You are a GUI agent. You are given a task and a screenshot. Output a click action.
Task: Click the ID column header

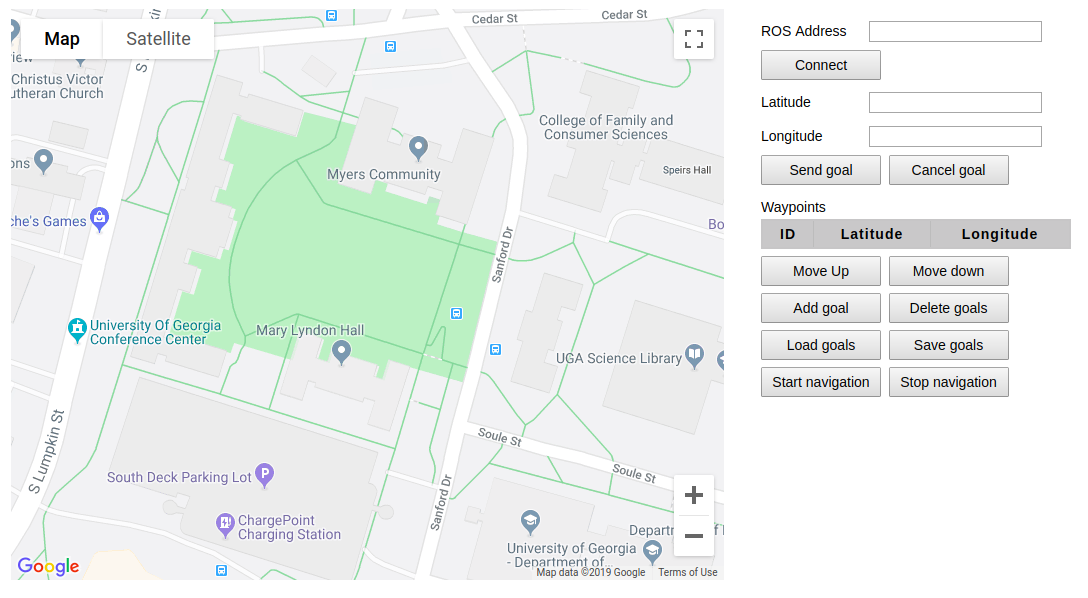coord(787,234)
